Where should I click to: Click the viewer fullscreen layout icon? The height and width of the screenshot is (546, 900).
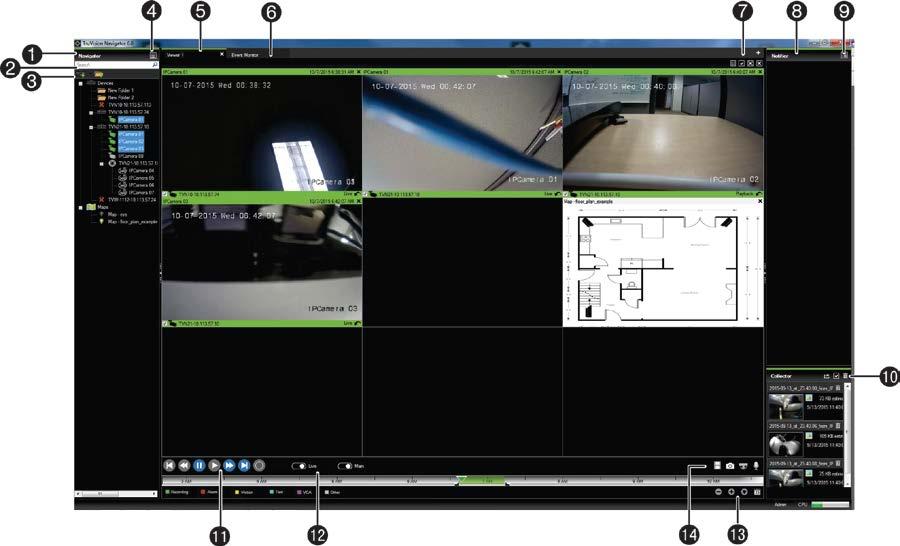coord(750,63)
